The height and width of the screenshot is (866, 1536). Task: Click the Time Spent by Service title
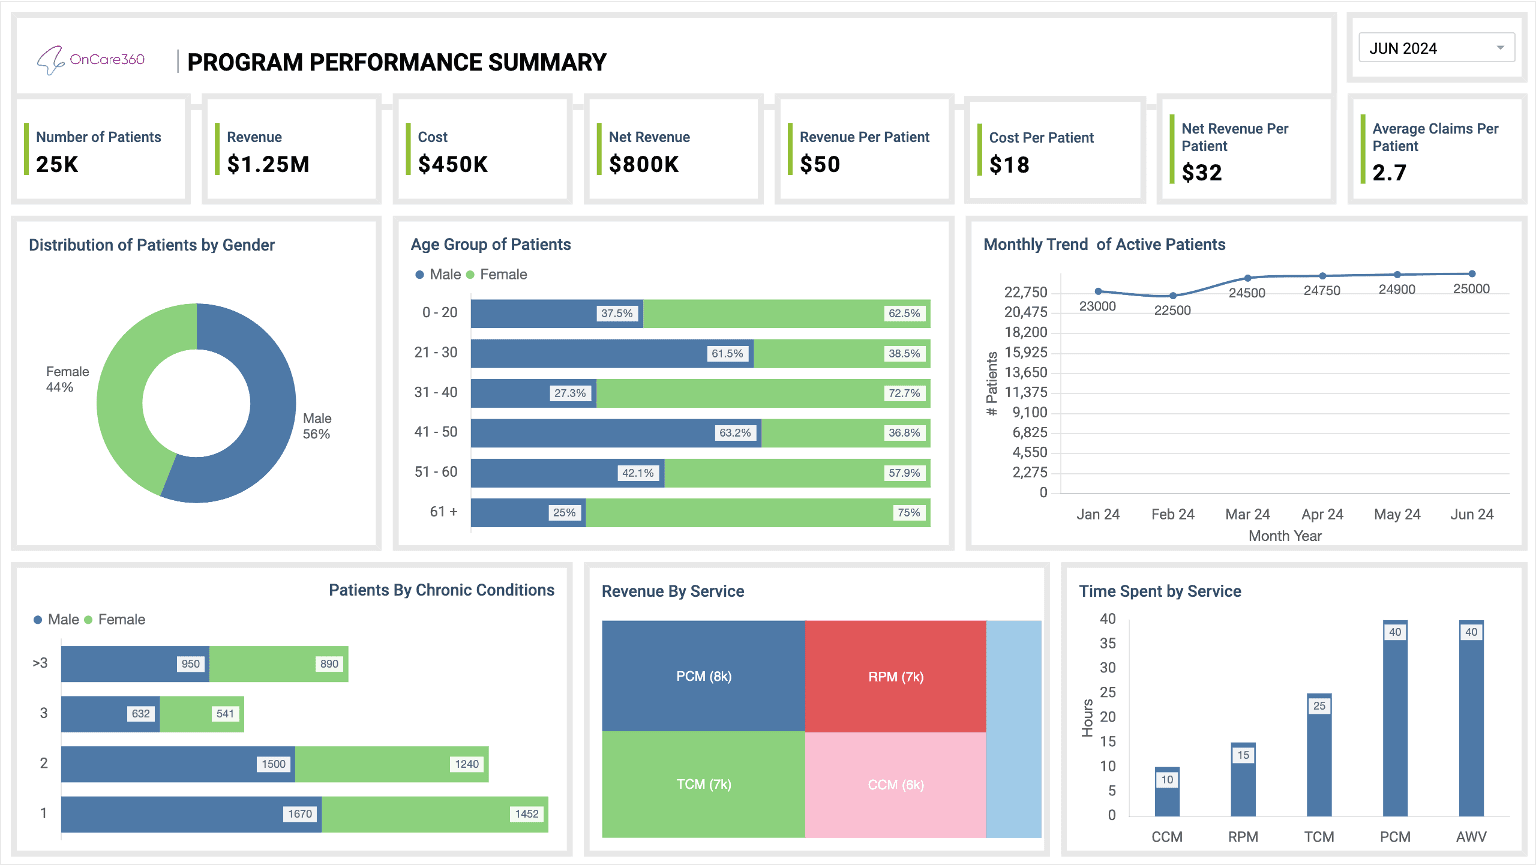(x=1160, y=591)
